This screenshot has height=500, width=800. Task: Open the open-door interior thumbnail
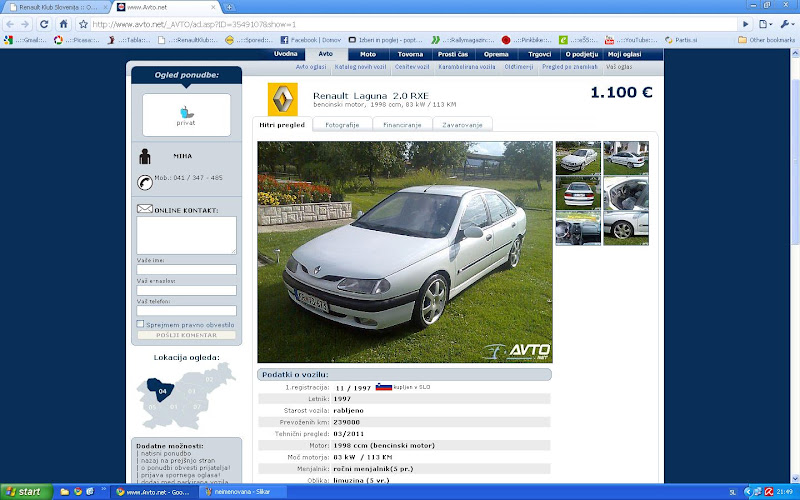click(626, 193)
